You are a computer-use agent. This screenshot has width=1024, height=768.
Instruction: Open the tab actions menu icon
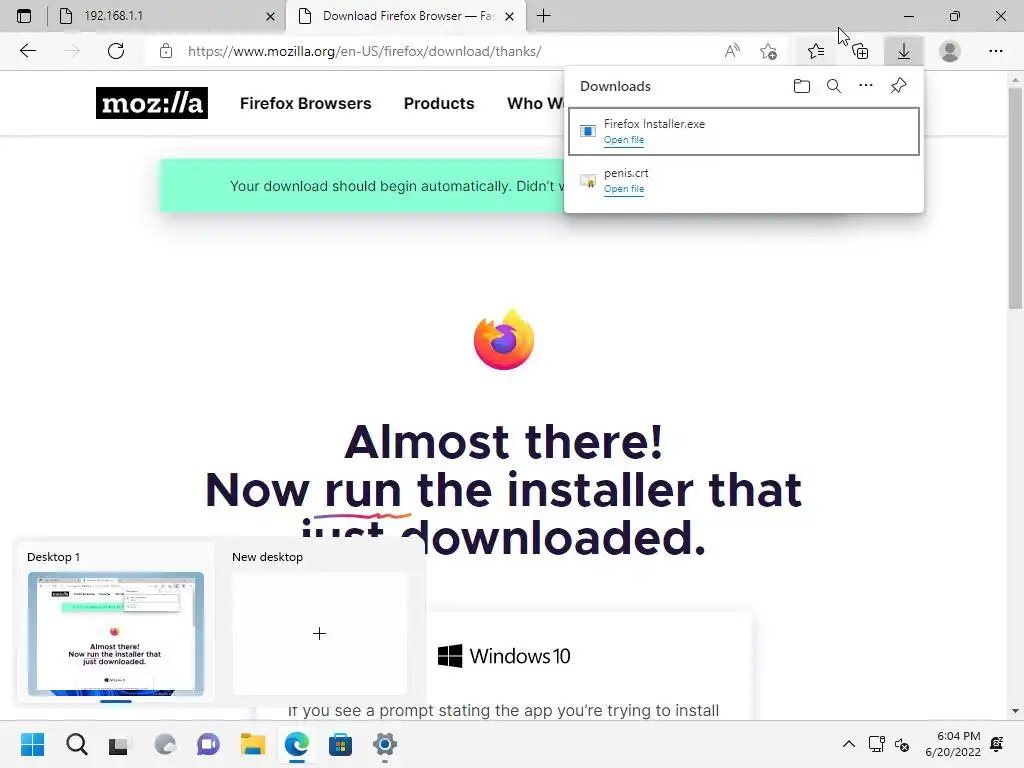click(24, 16)
